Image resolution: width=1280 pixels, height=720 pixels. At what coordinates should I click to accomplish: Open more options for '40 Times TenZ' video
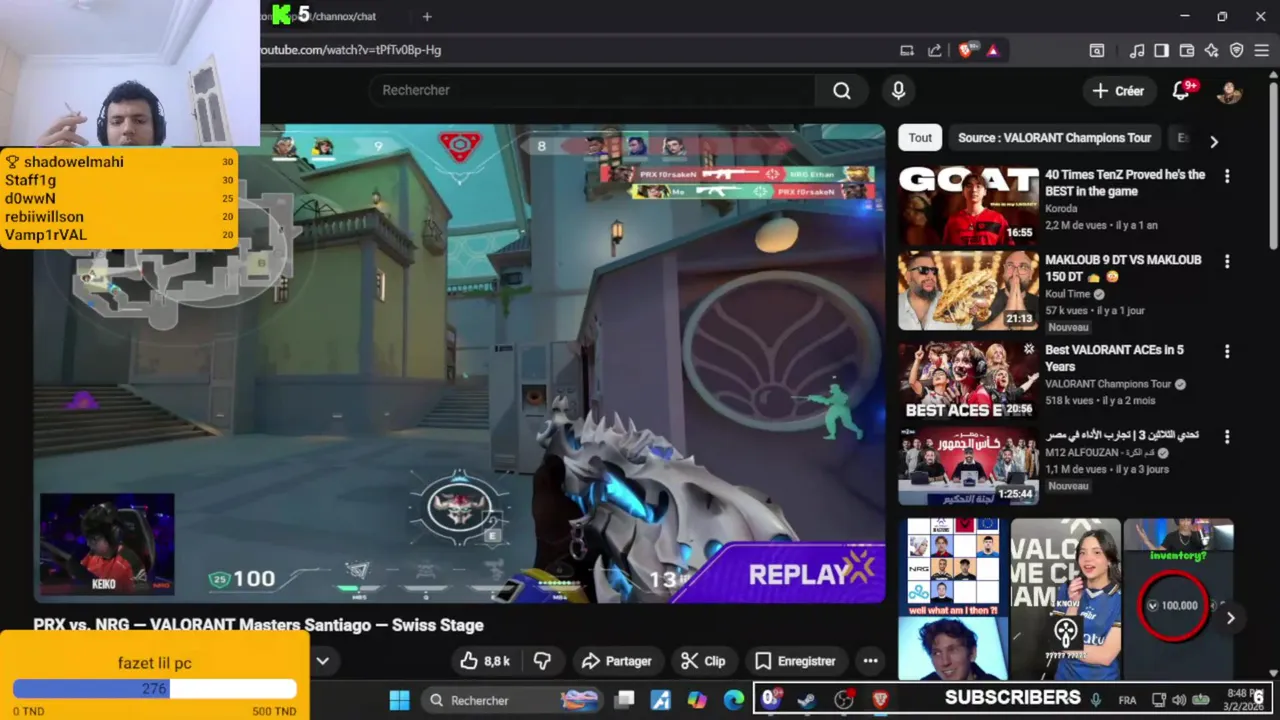click(x=1227, y=176)
